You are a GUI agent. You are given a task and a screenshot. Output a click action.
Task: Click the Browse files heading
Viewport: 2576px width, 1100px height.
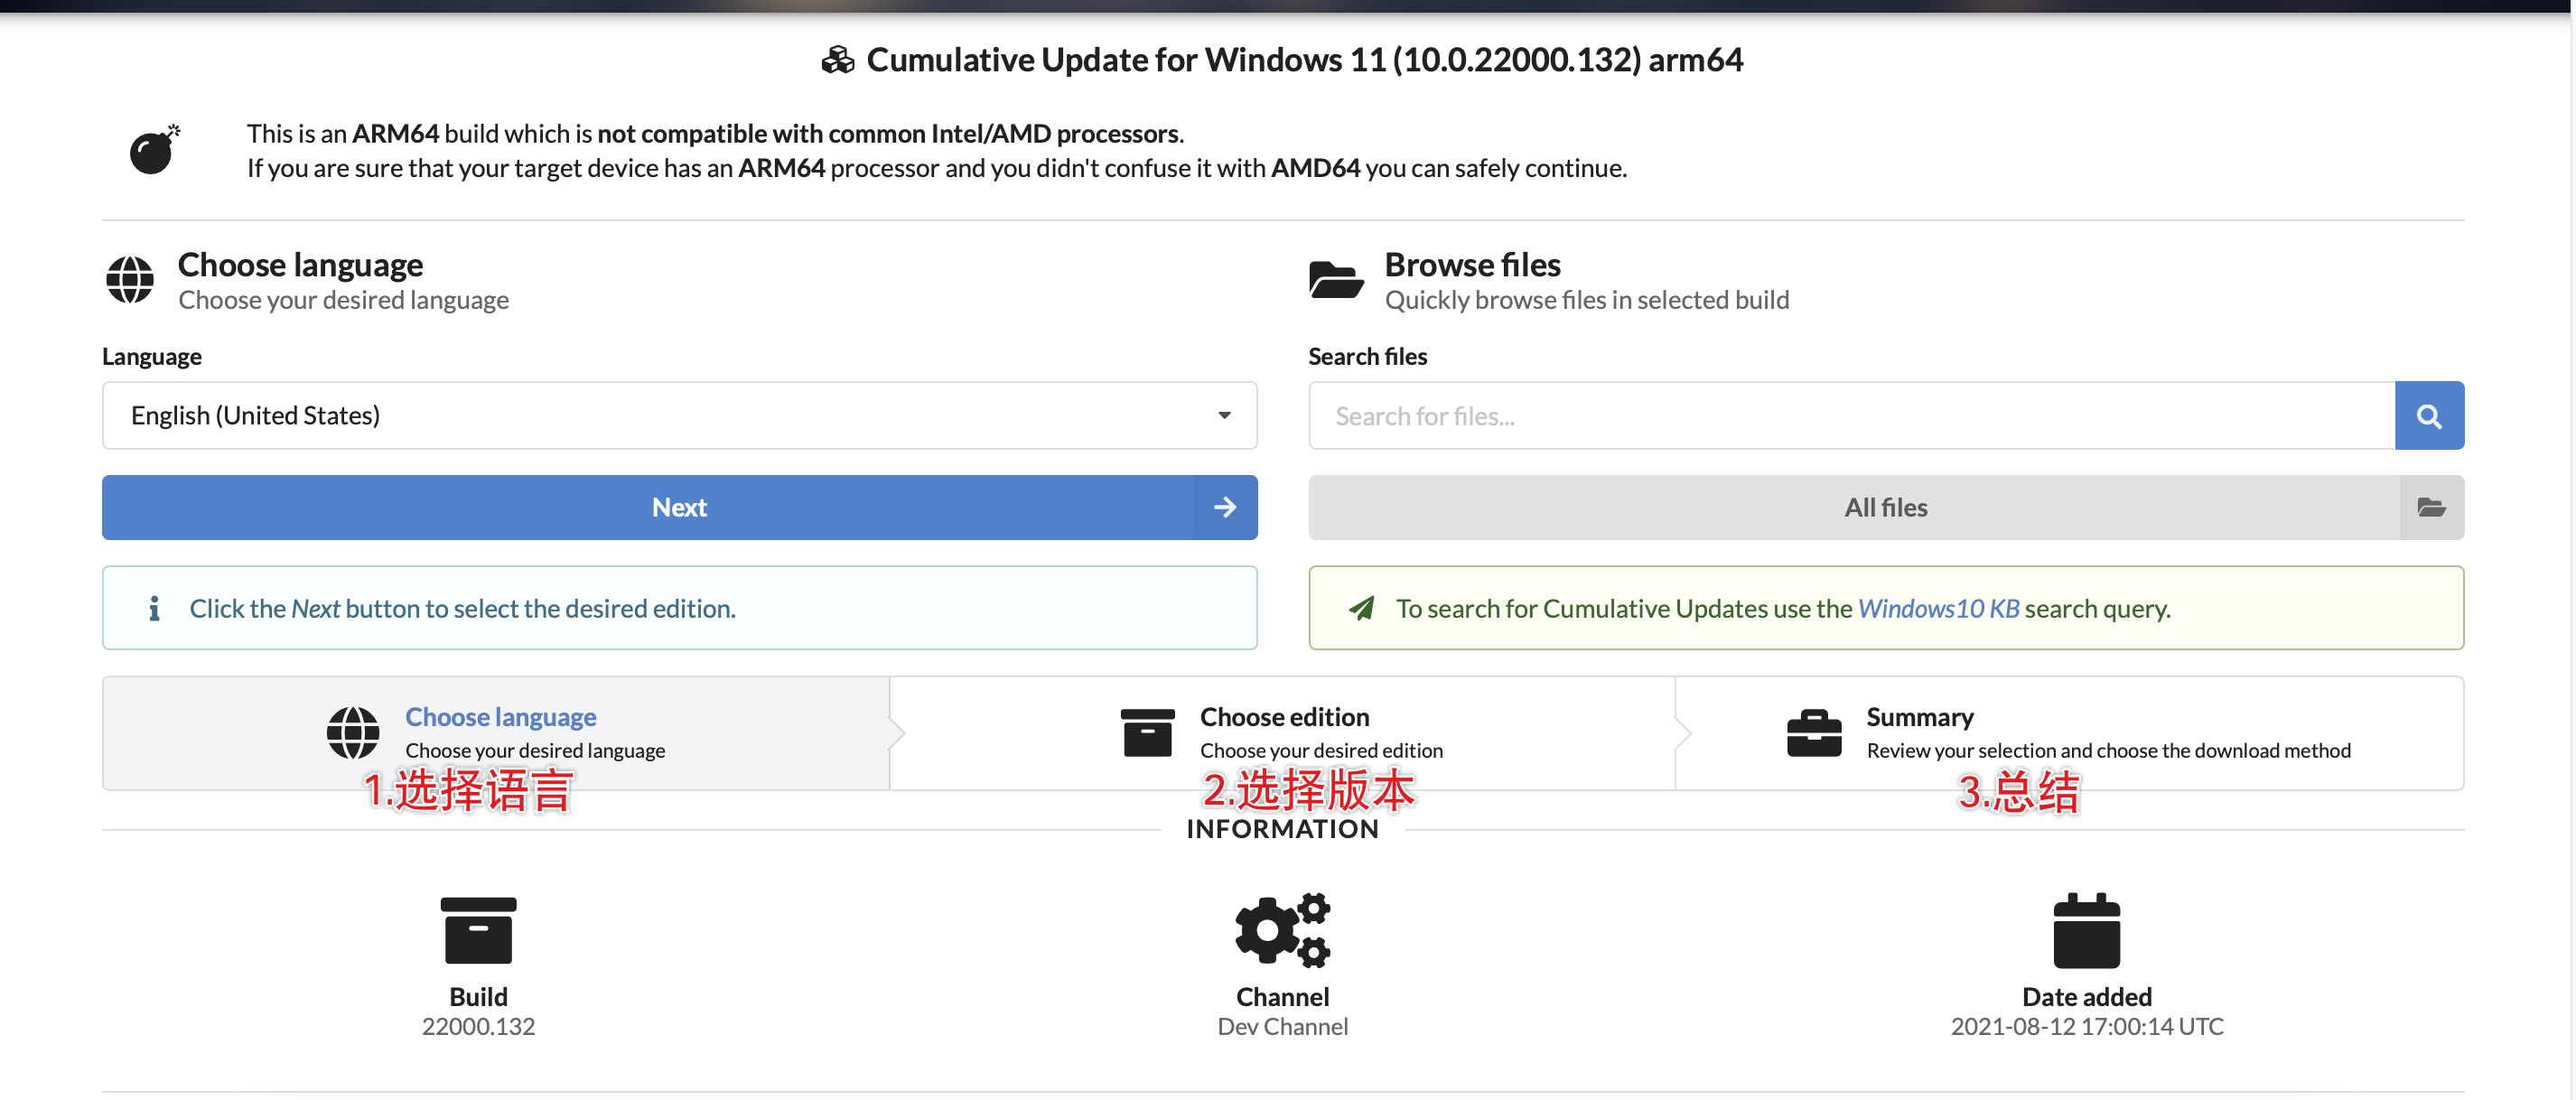click(x=1472, y=264)
